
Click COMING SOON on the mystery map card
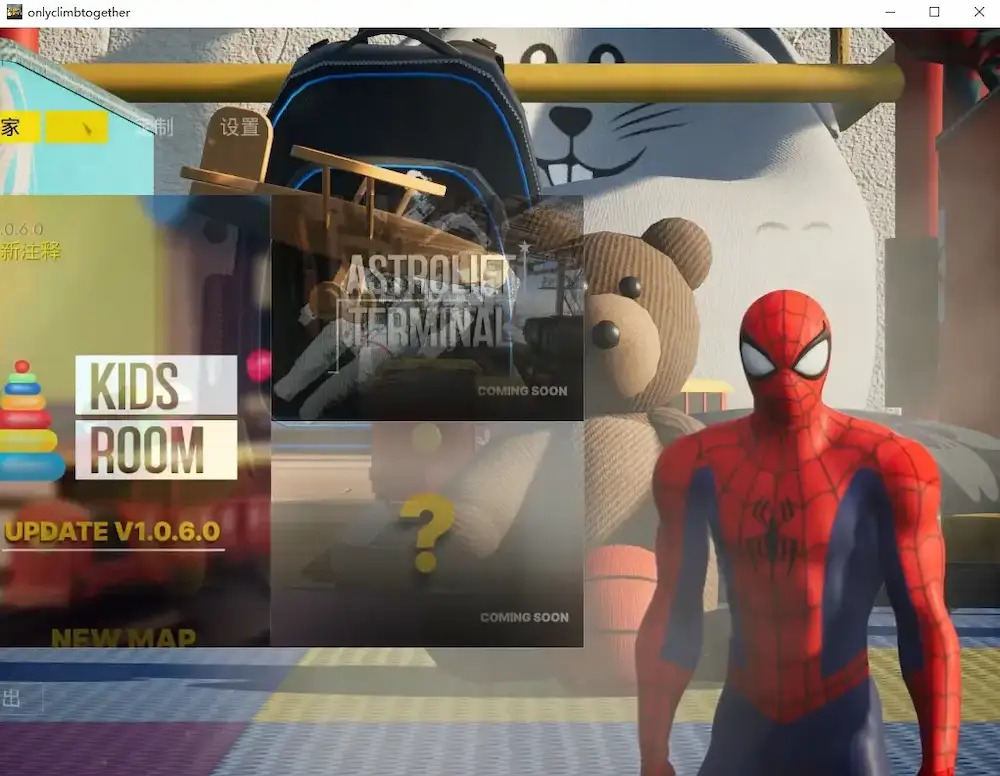524,618
